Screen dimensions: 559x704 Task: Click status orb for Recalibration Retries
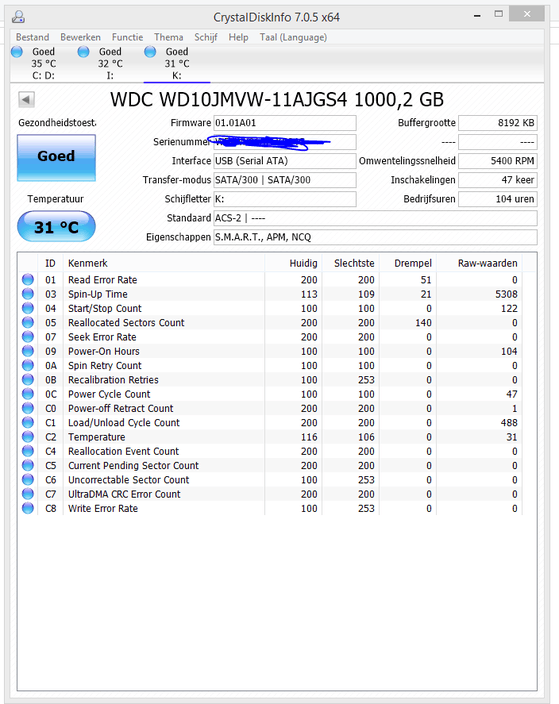click(28, 380)
